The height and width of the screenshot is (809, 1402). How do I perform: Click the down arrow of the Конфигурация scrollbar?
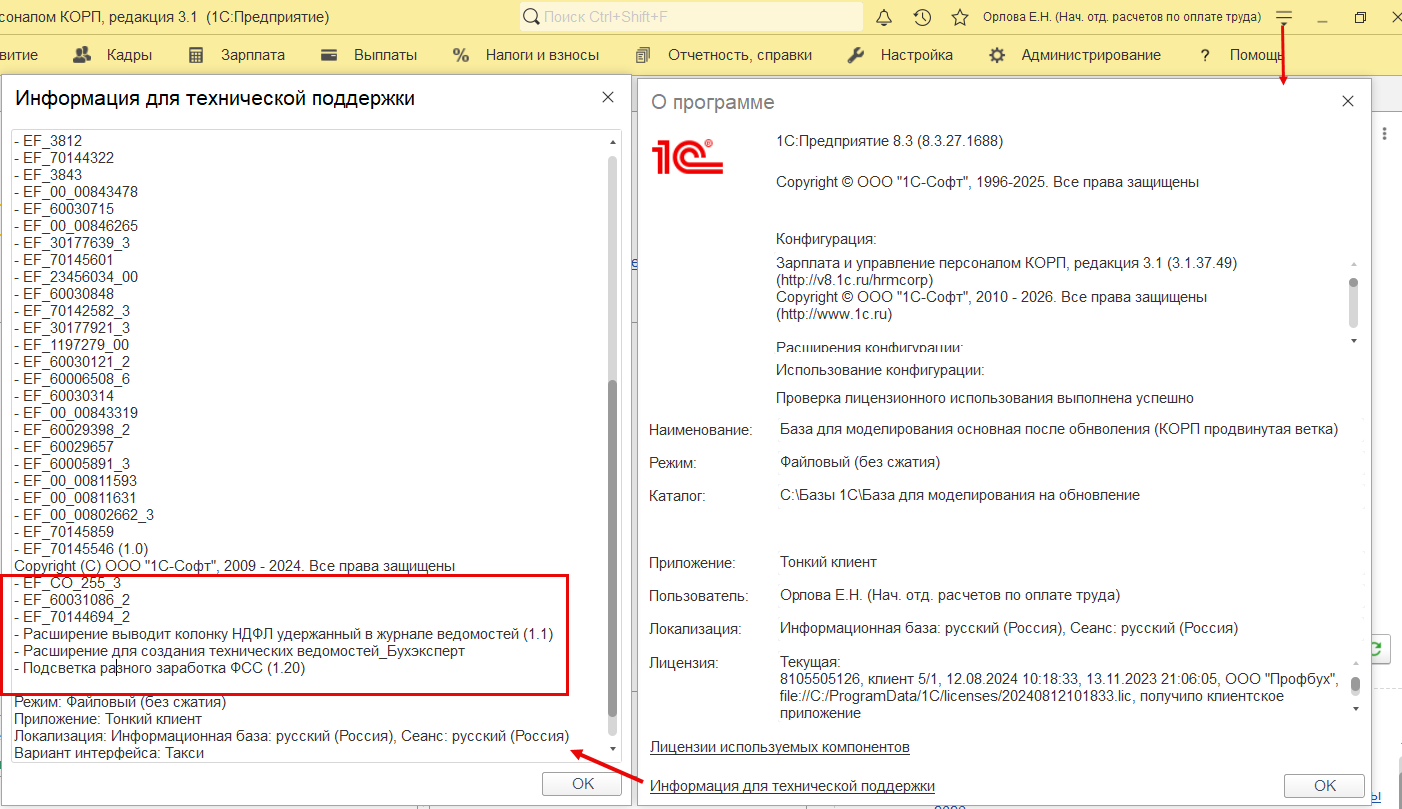coord(1354,341)
